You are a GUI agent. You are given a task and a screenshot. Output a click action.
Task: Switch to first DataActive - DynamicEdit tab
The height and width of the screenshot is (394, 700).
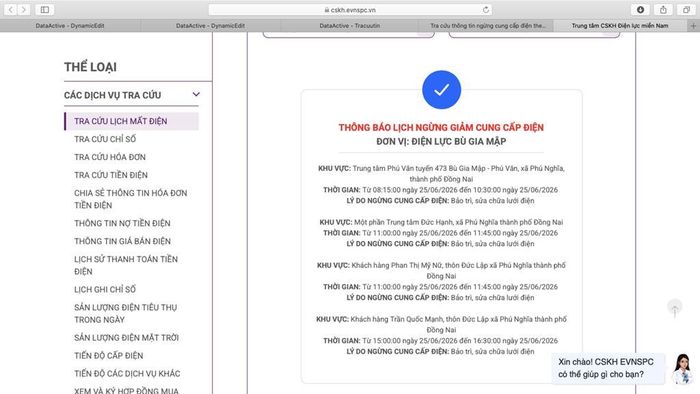pos(70,26)
